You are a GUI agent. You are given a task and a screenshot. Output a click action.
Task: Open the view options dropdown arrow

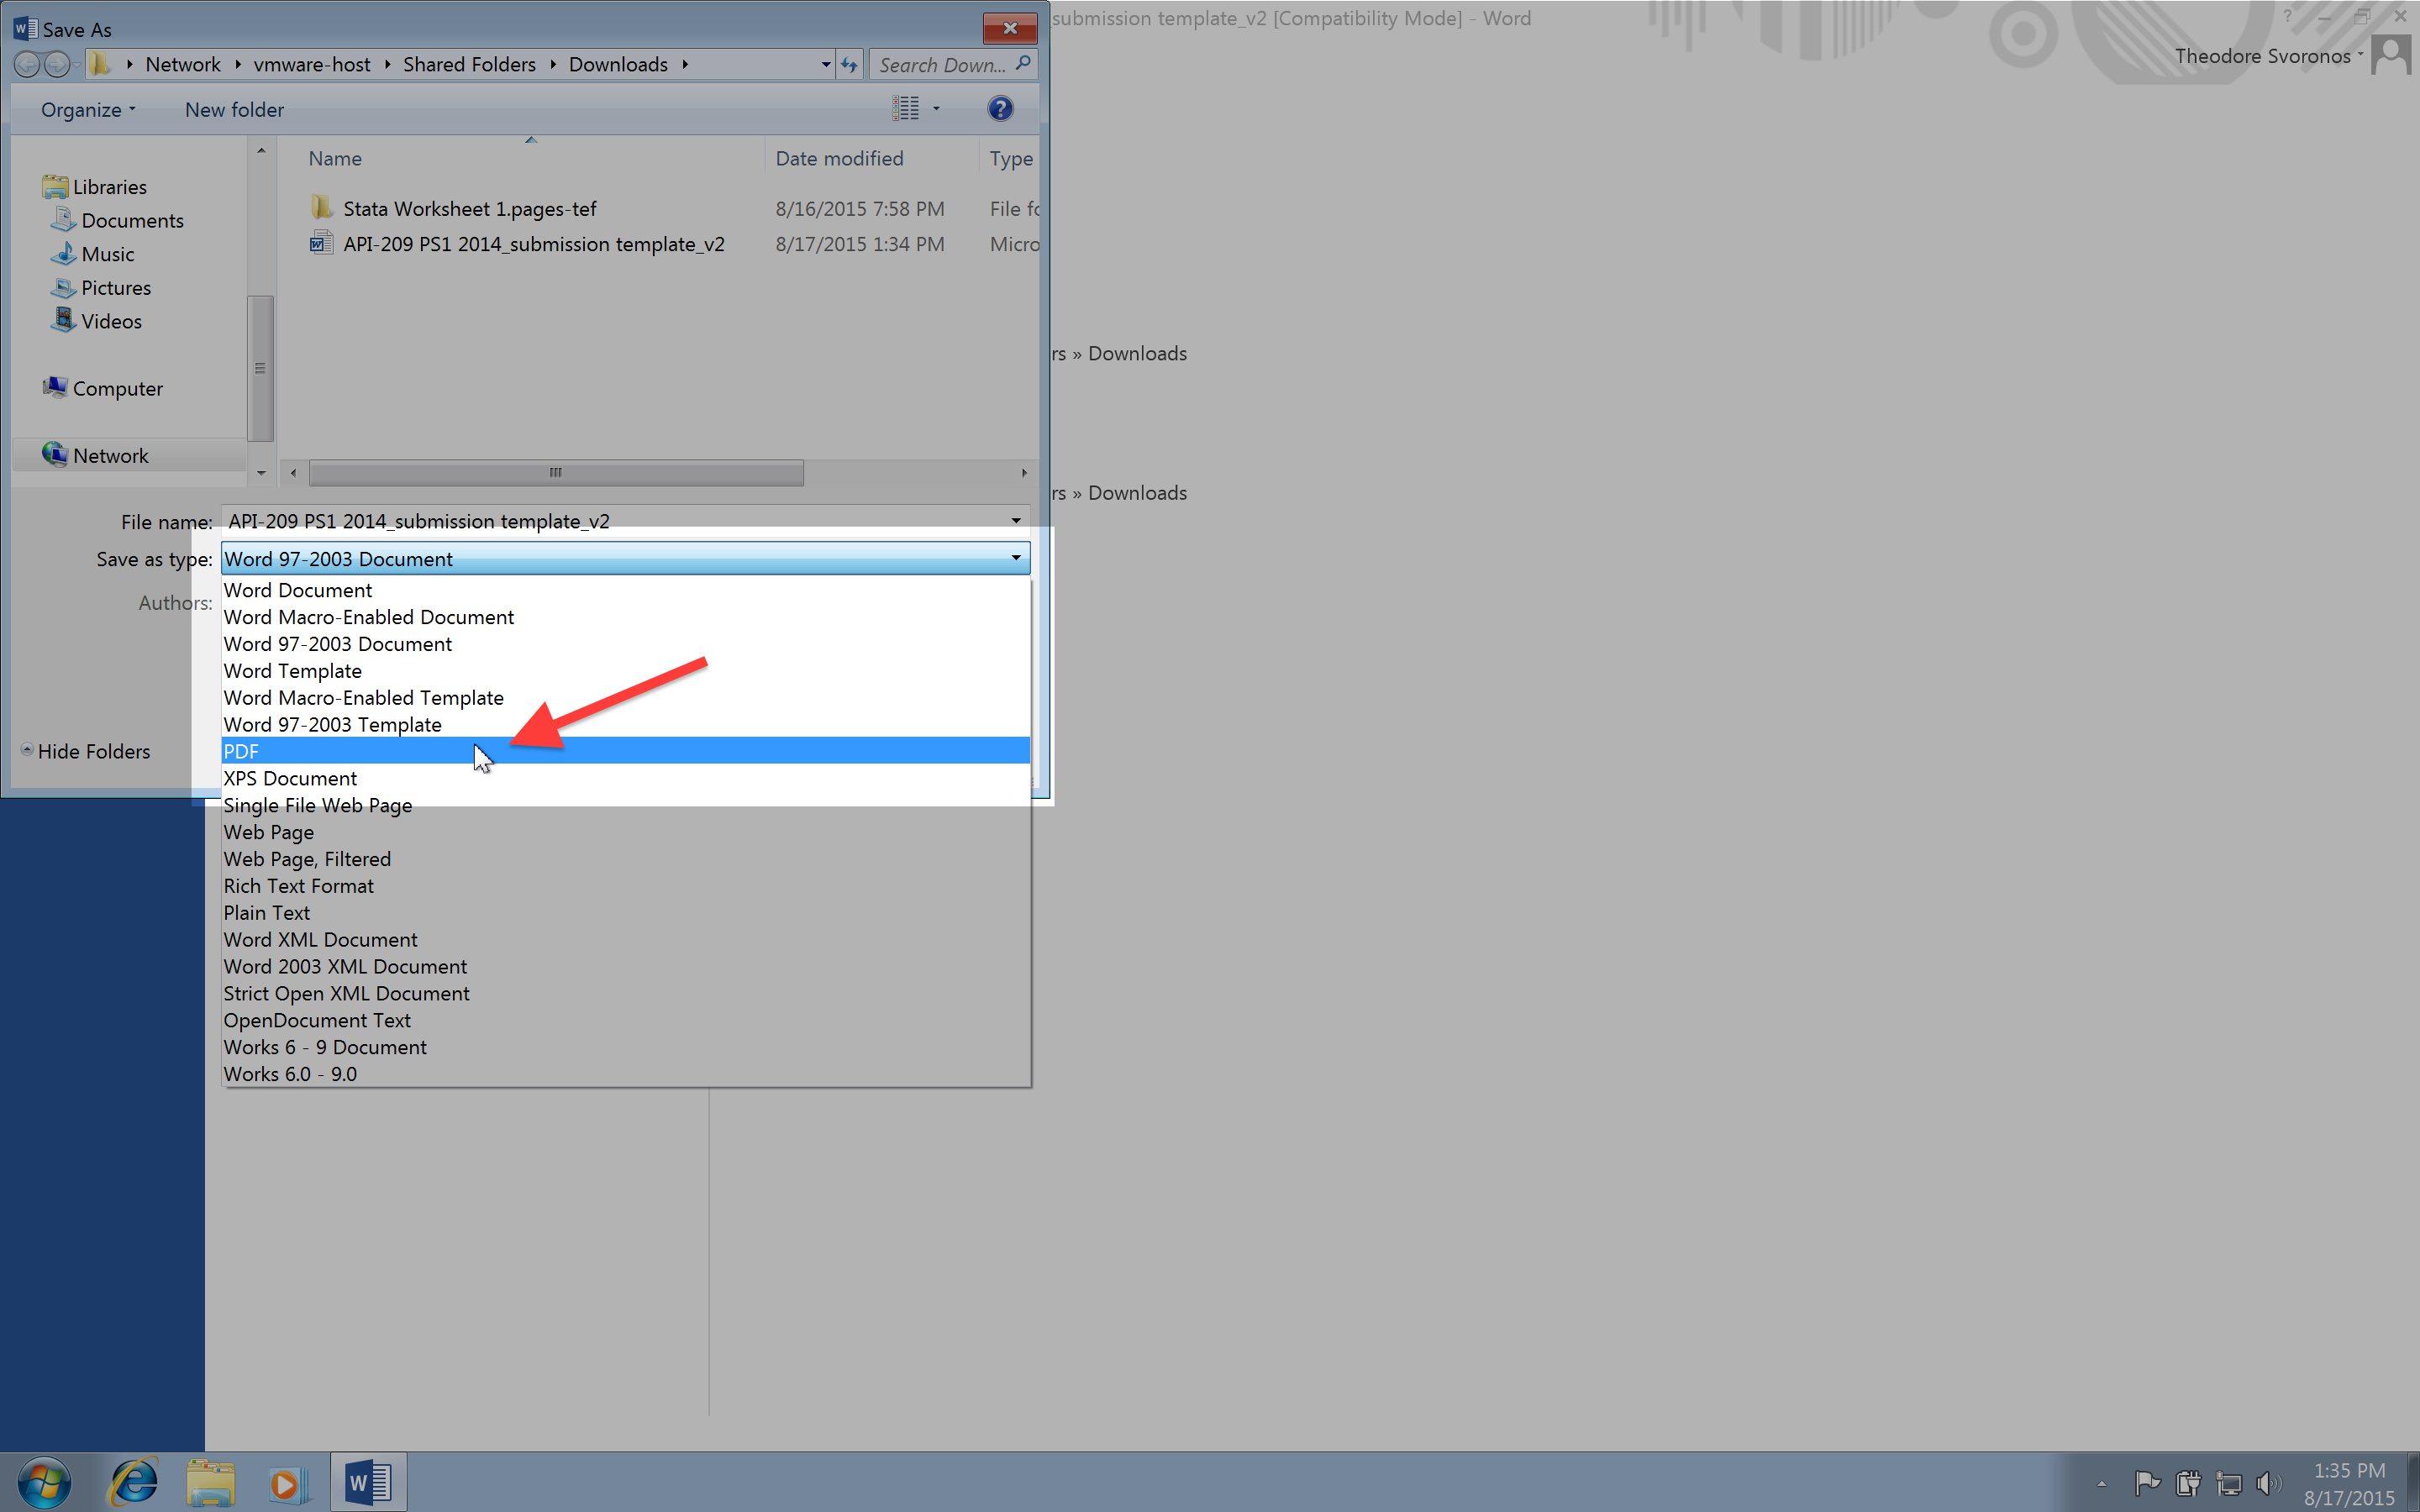pos(937,109)
